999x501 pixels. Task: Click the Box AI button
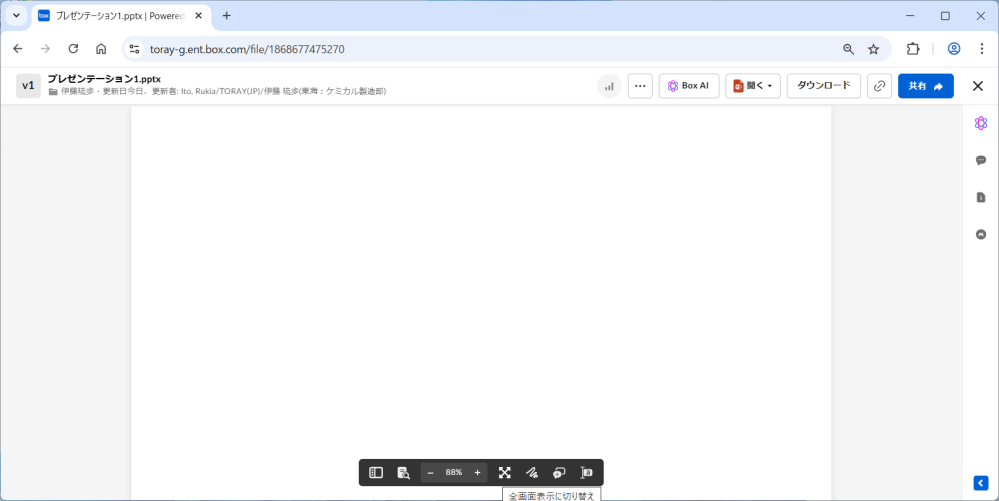tap(689, 86)
